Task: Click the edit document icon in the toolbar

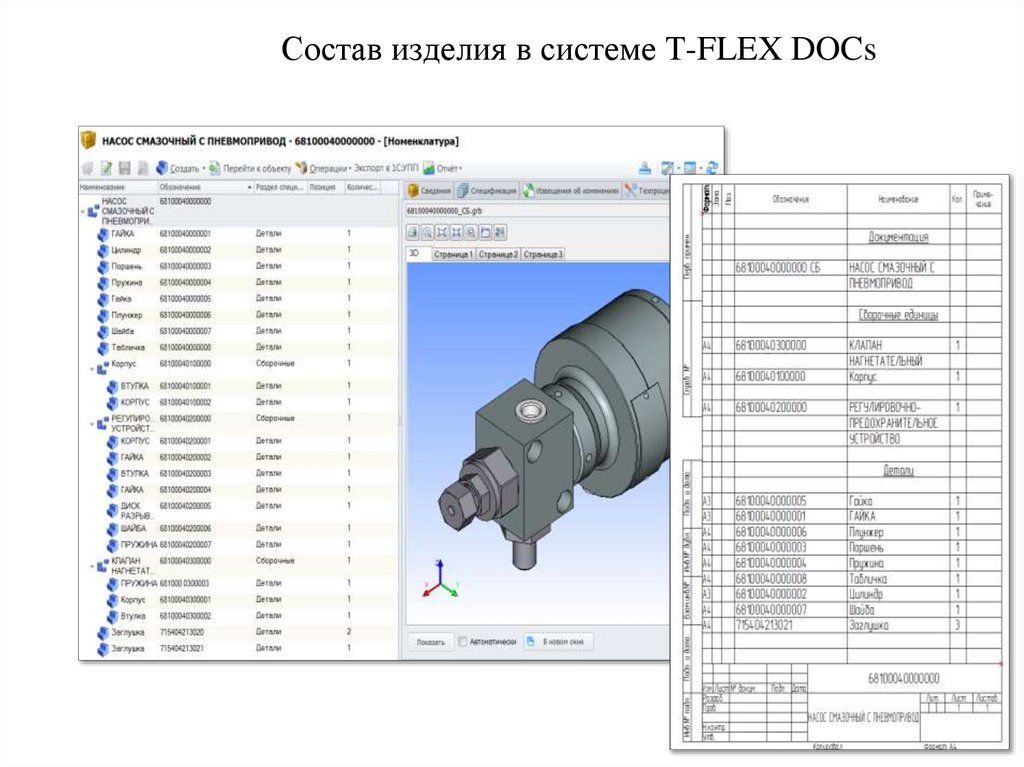Action: (x=106, y=168)
